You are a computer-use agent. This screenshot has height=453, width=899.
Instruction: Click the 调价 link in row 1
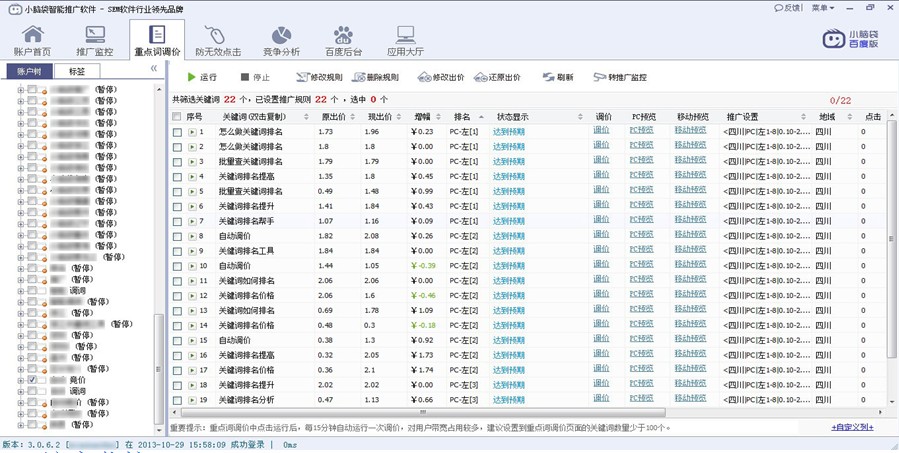602,132
